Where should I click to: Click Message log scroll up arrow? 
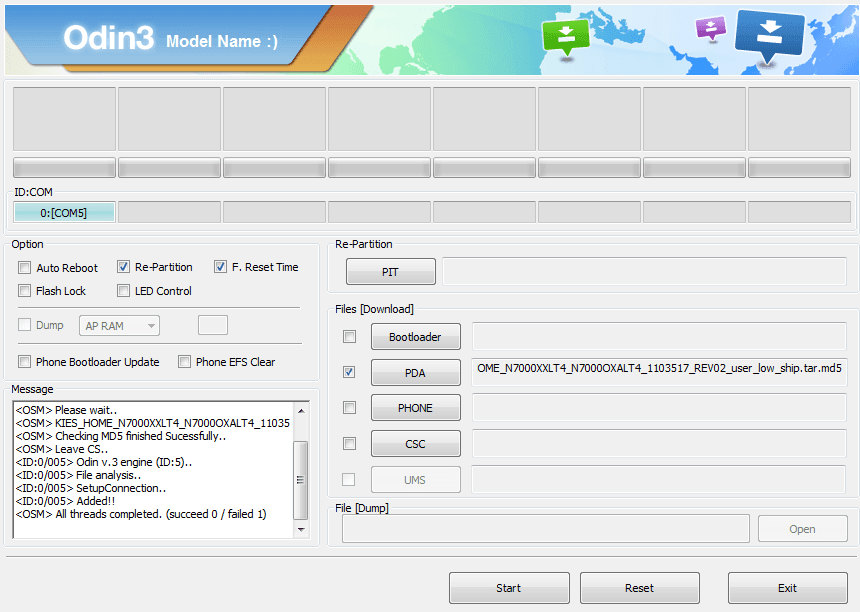tap(301, 410)
